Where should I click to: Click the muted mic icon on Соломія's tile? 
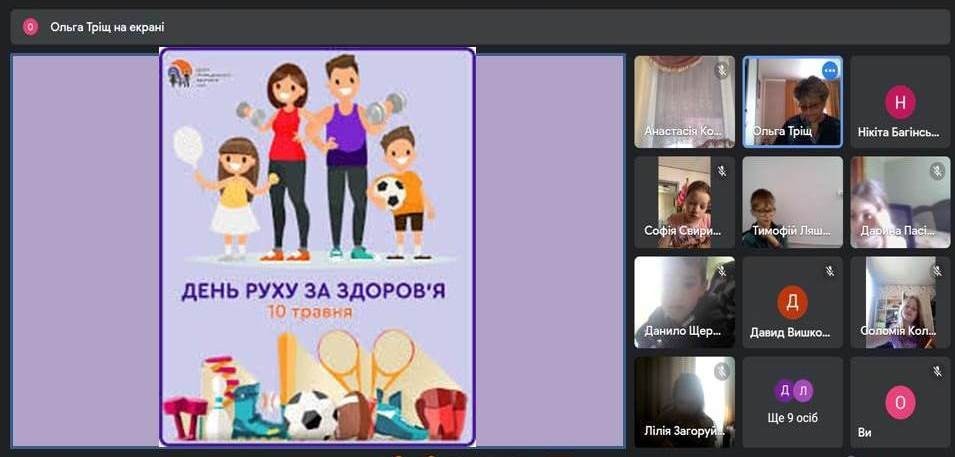click(937, 271)
